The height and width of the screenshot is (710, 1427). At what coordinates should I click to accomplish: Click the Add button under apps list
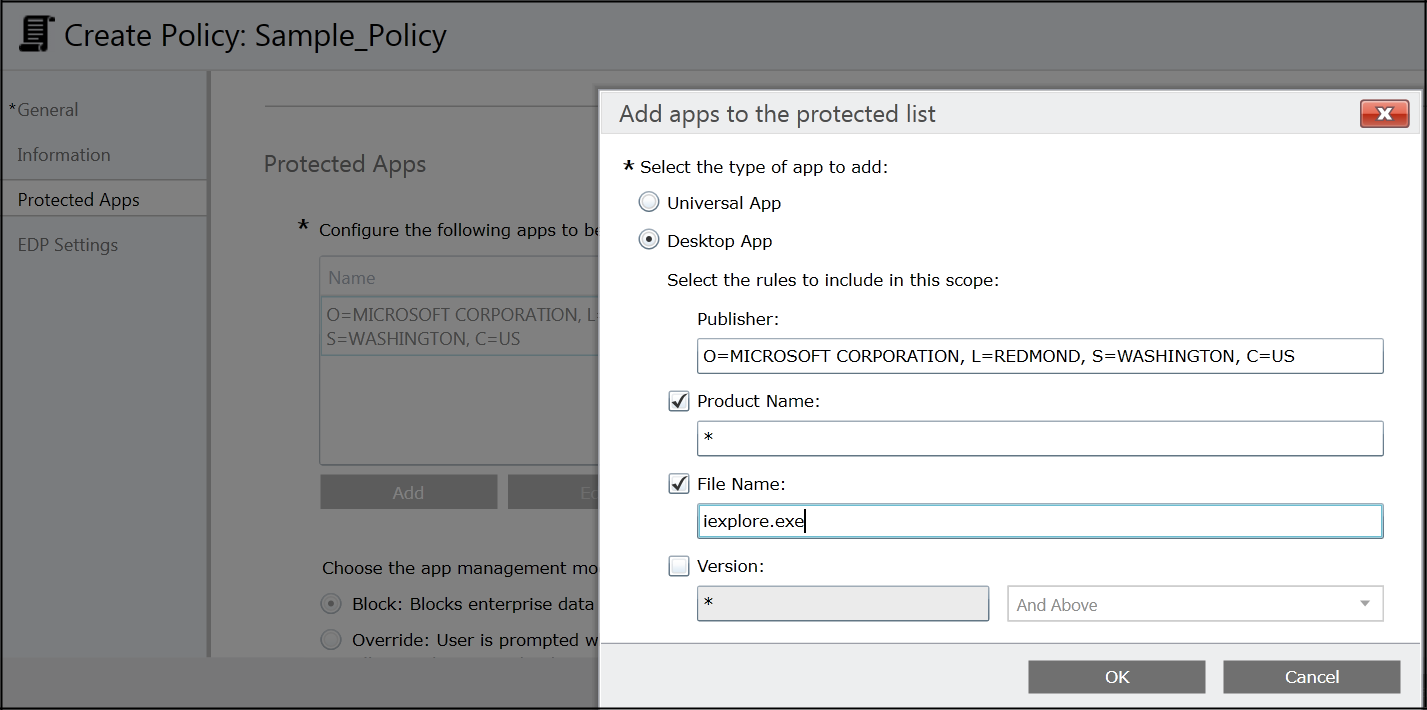pos(408,492)
